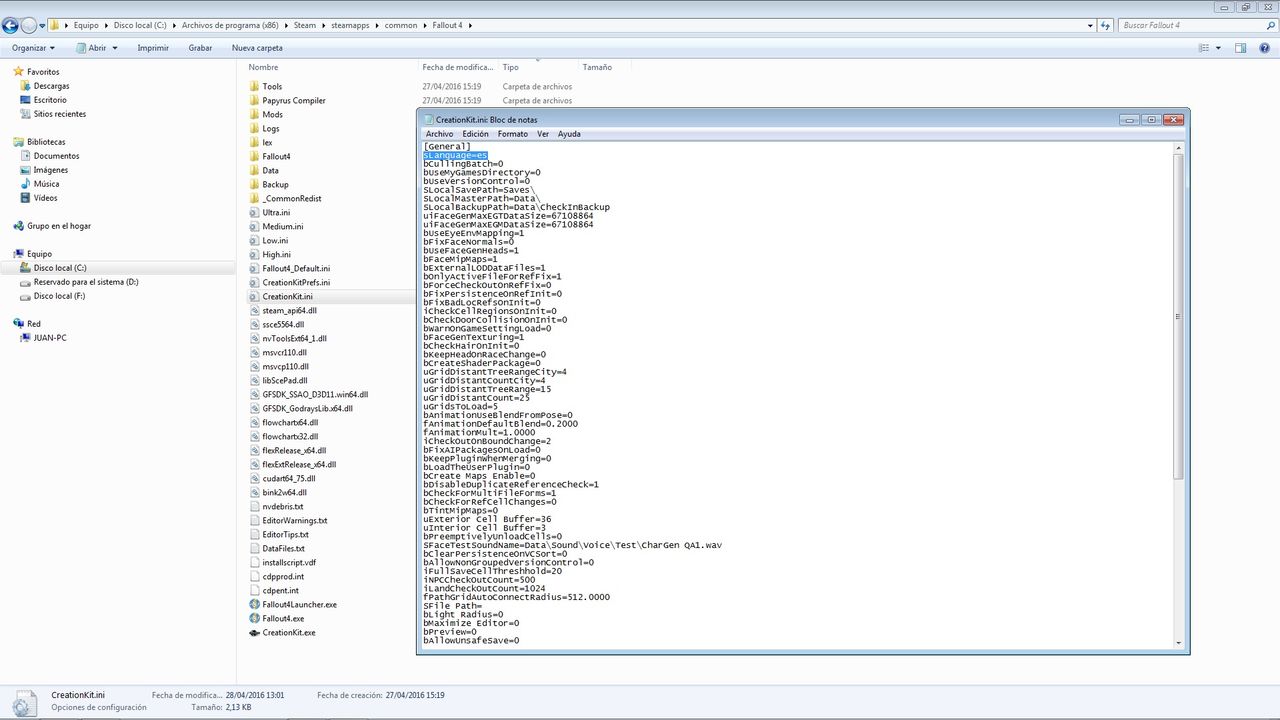Open the Edición menu in Bloc de notas
This screenshot has height=720, width=1280.
(x=475, y=134)
